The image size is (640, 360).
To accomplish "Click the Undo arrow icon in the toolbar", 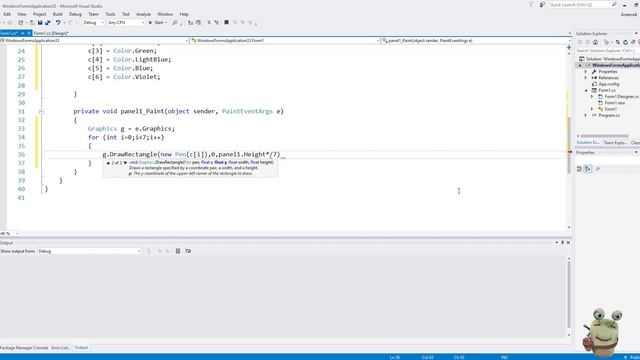I will [58, 23].
